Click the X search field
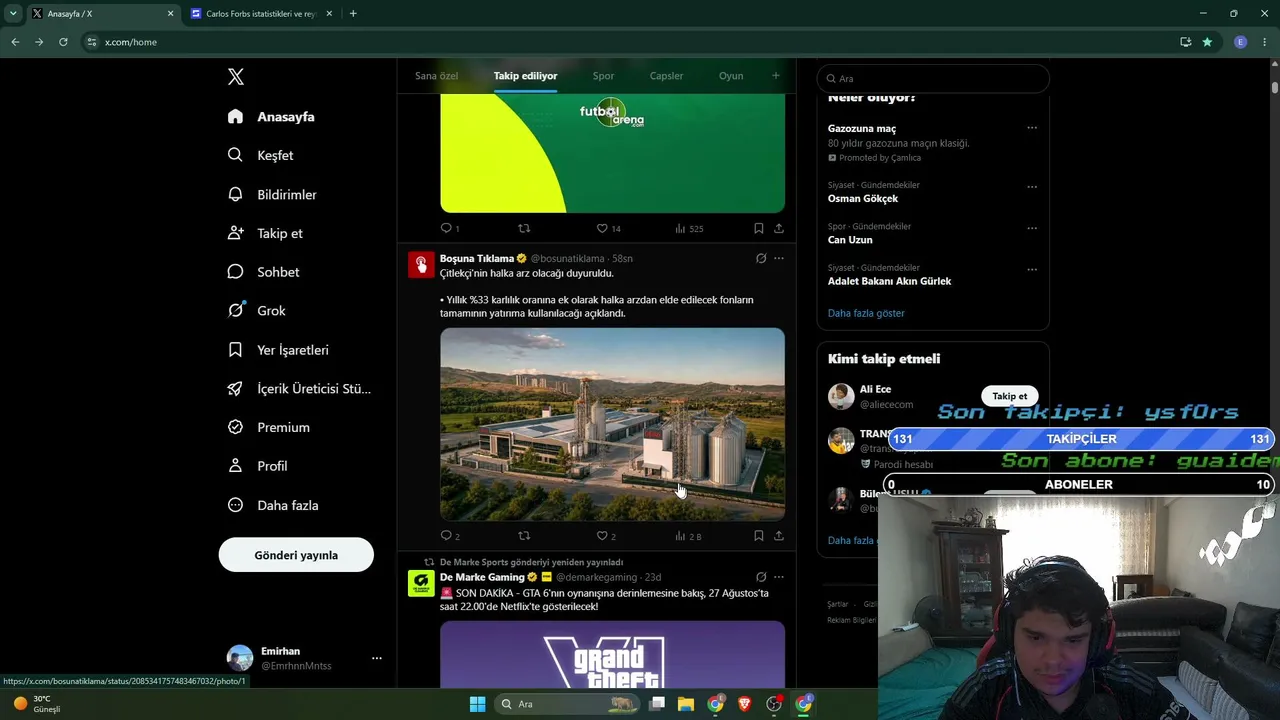The image size is (1280, 720). click(933, 78)
